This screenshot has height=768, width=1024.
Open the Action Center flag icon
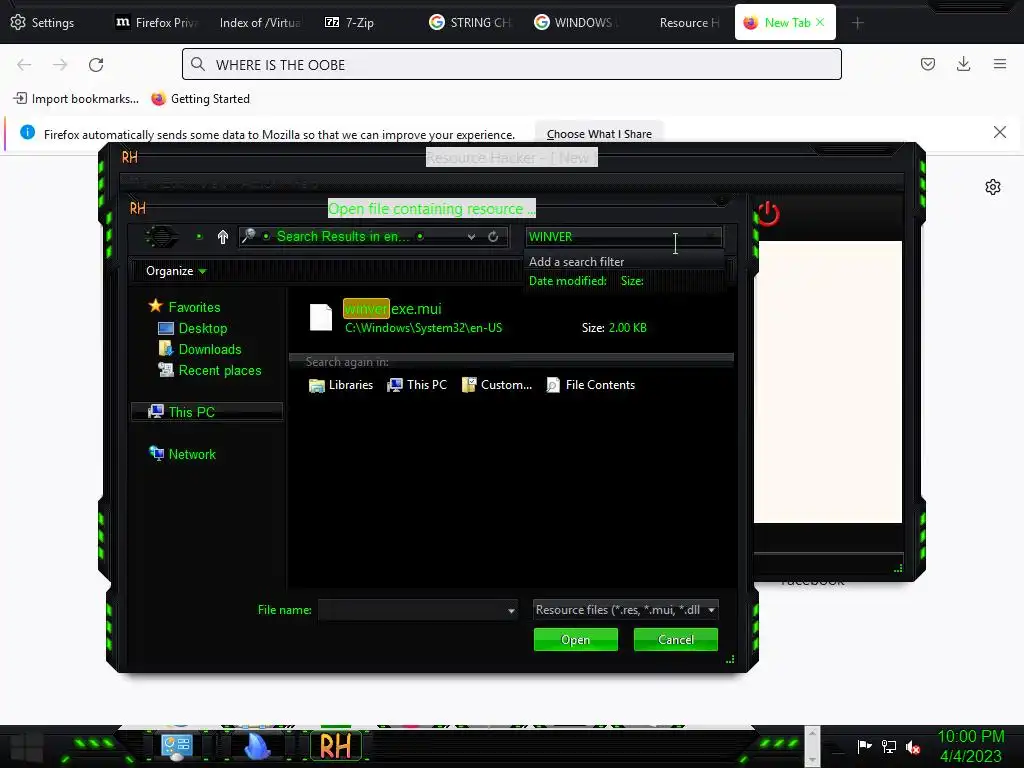pyautogui.click(x=865, y=746)
